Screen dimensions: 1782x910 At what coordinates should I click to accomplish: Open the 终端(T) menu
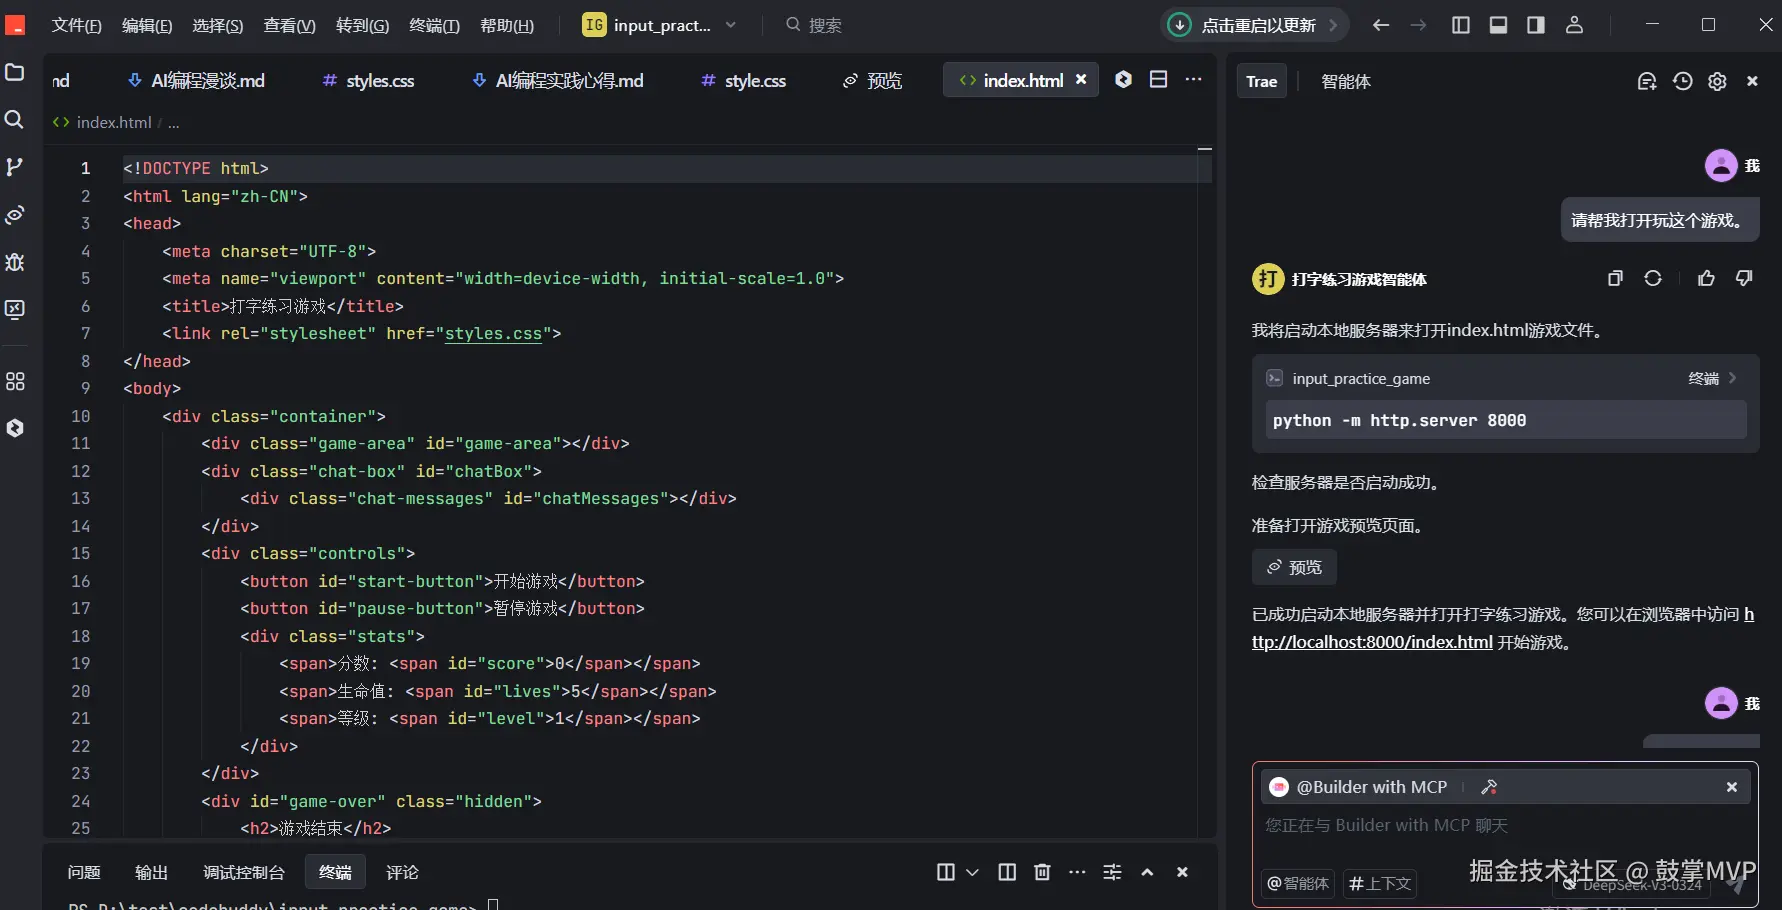[434, 25]
